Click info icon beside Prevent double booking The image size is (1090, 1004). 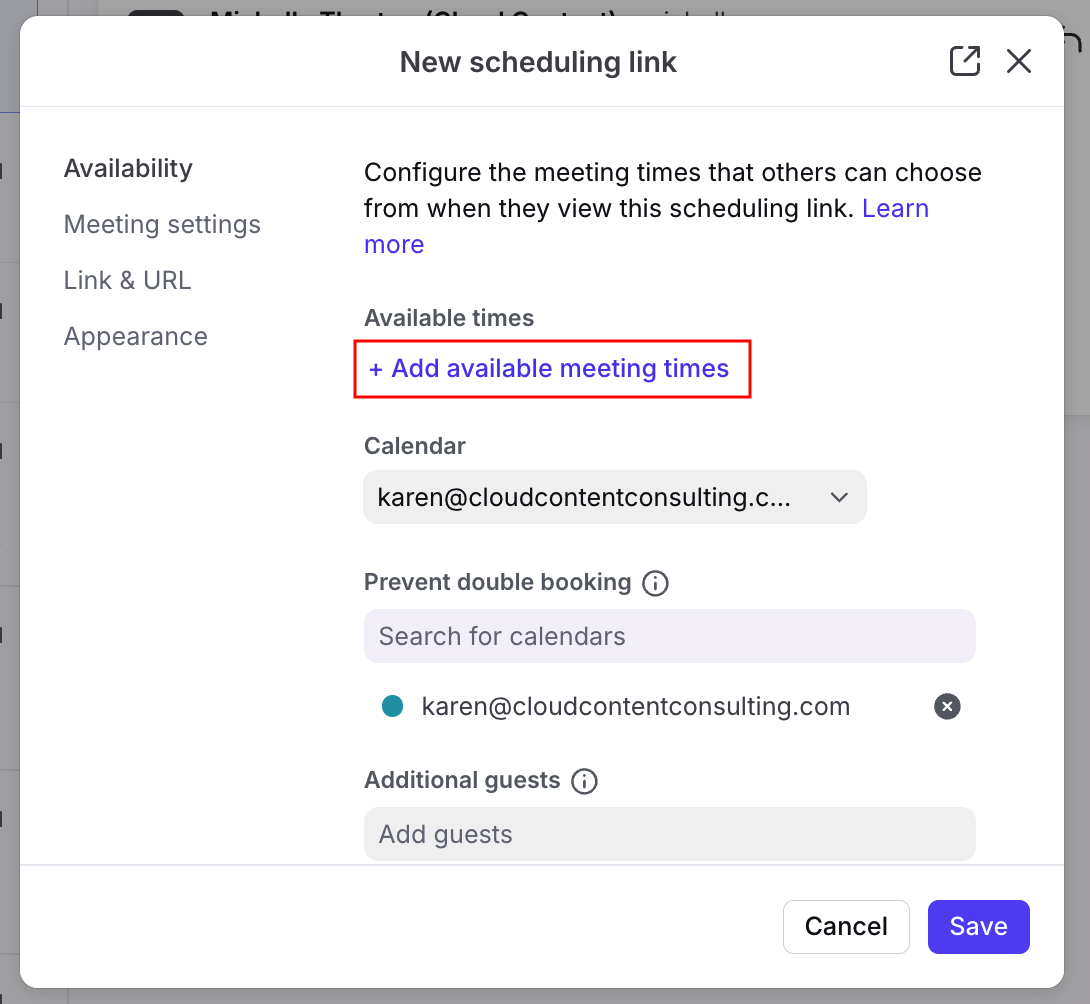655,583
